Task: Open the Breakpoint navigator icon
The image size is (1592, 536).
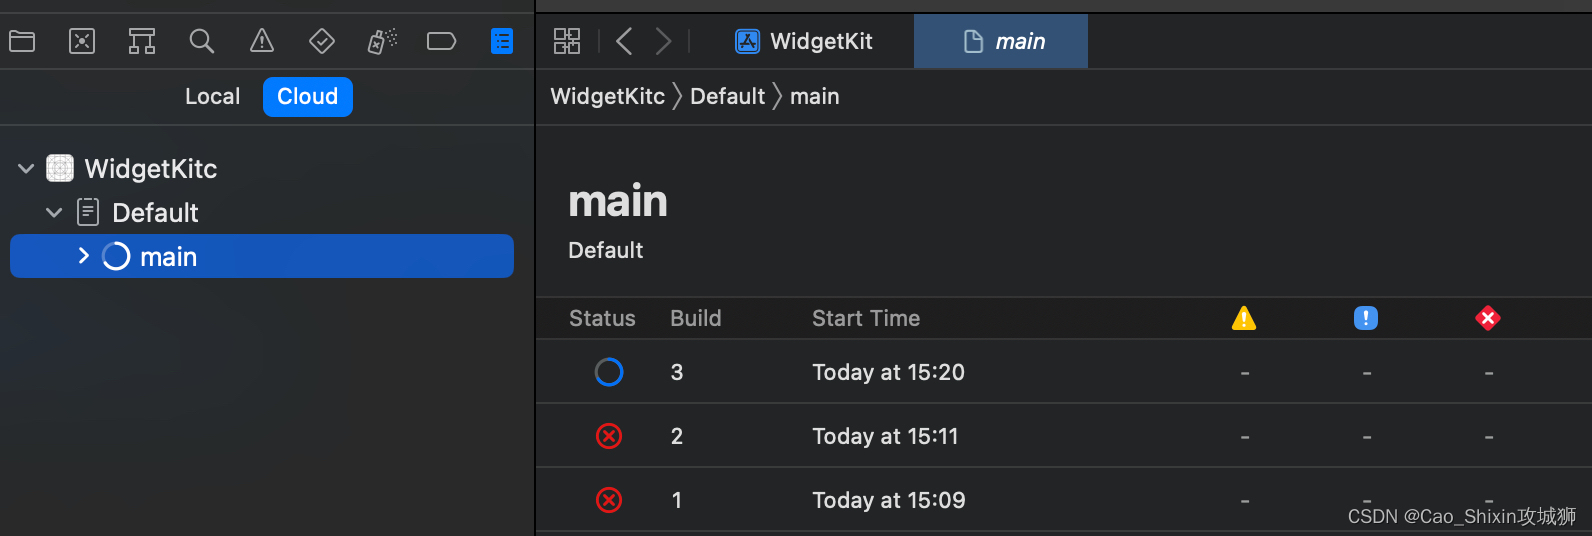Action: [x=441, y=41]
